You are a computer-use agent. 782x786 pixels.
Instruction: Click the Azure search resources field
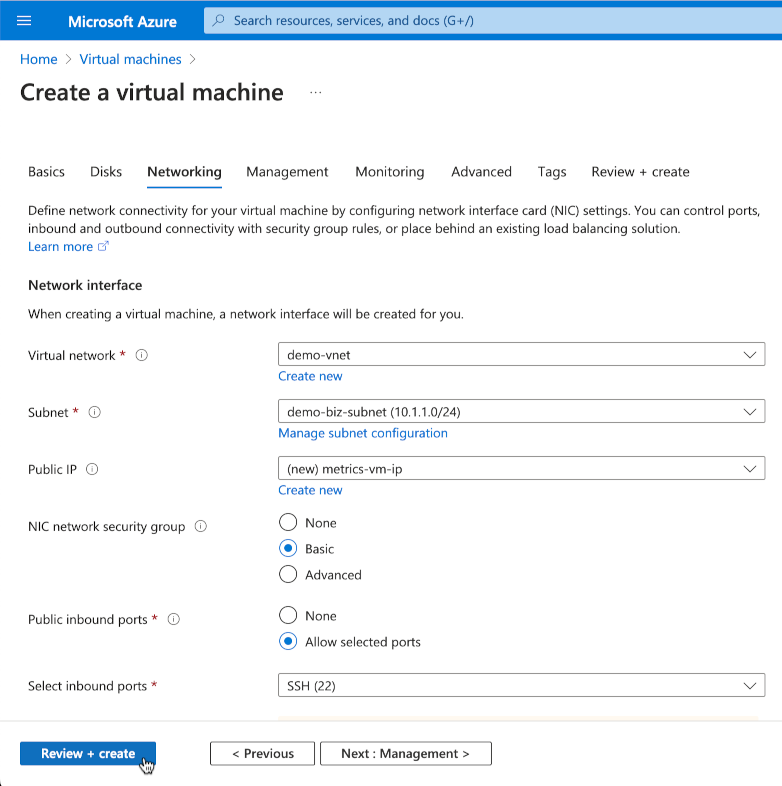click(x=480, y=21)
